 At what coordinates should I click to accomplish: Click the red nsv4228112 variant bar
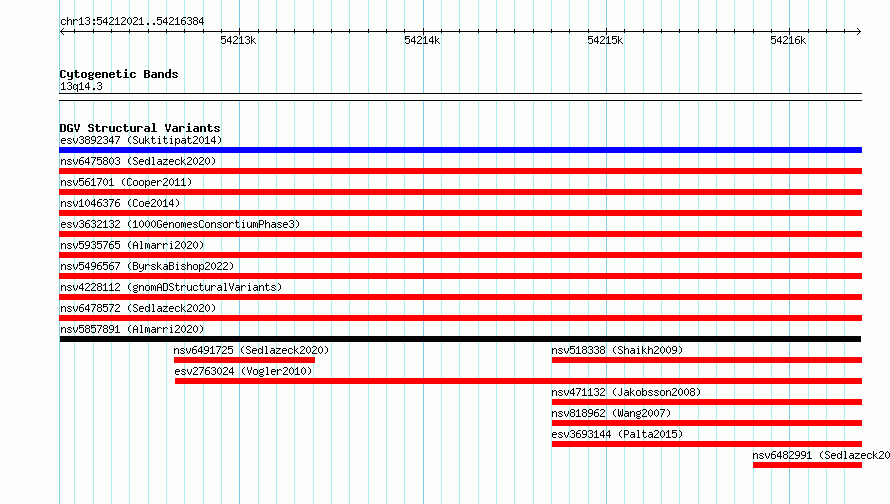[x=460, y=297]
